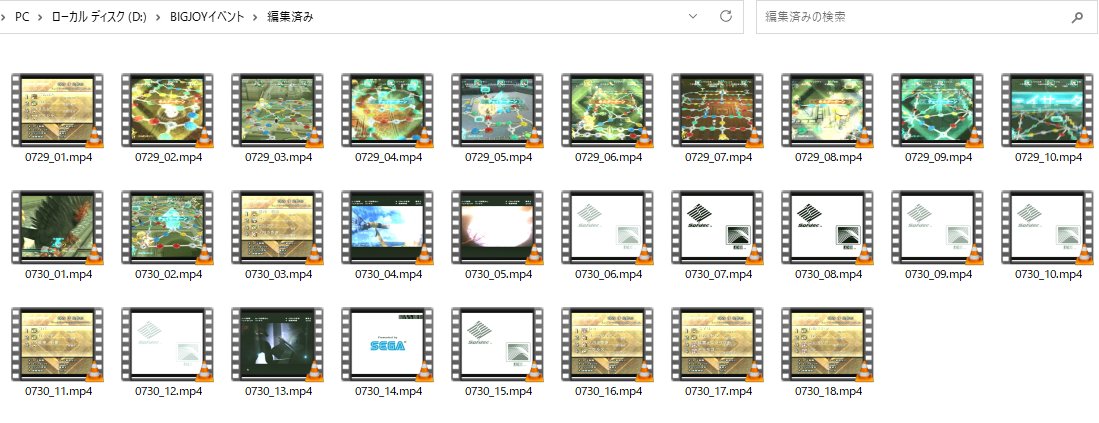Select the 0730_10.mp4 video thumbnail

click(x=1048, y=228)
